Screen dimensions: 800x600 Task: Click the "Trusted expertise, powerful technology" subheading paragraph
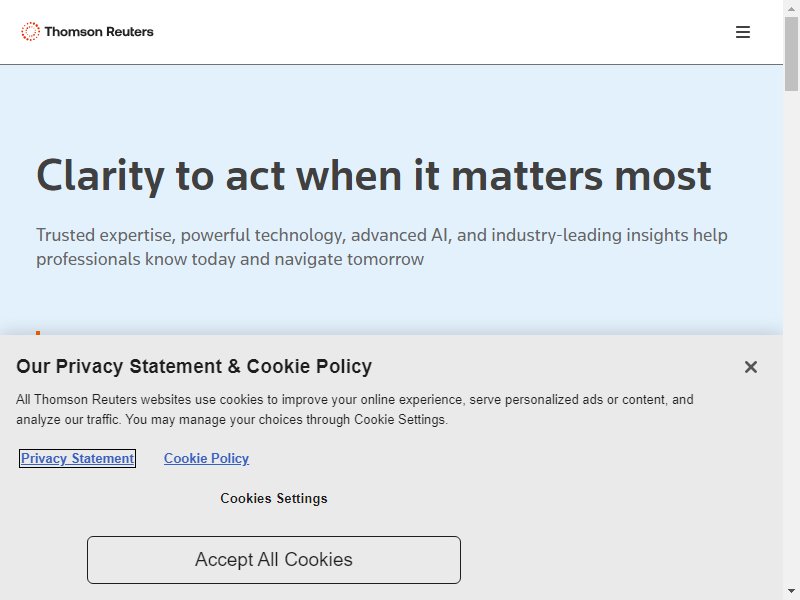382,247
